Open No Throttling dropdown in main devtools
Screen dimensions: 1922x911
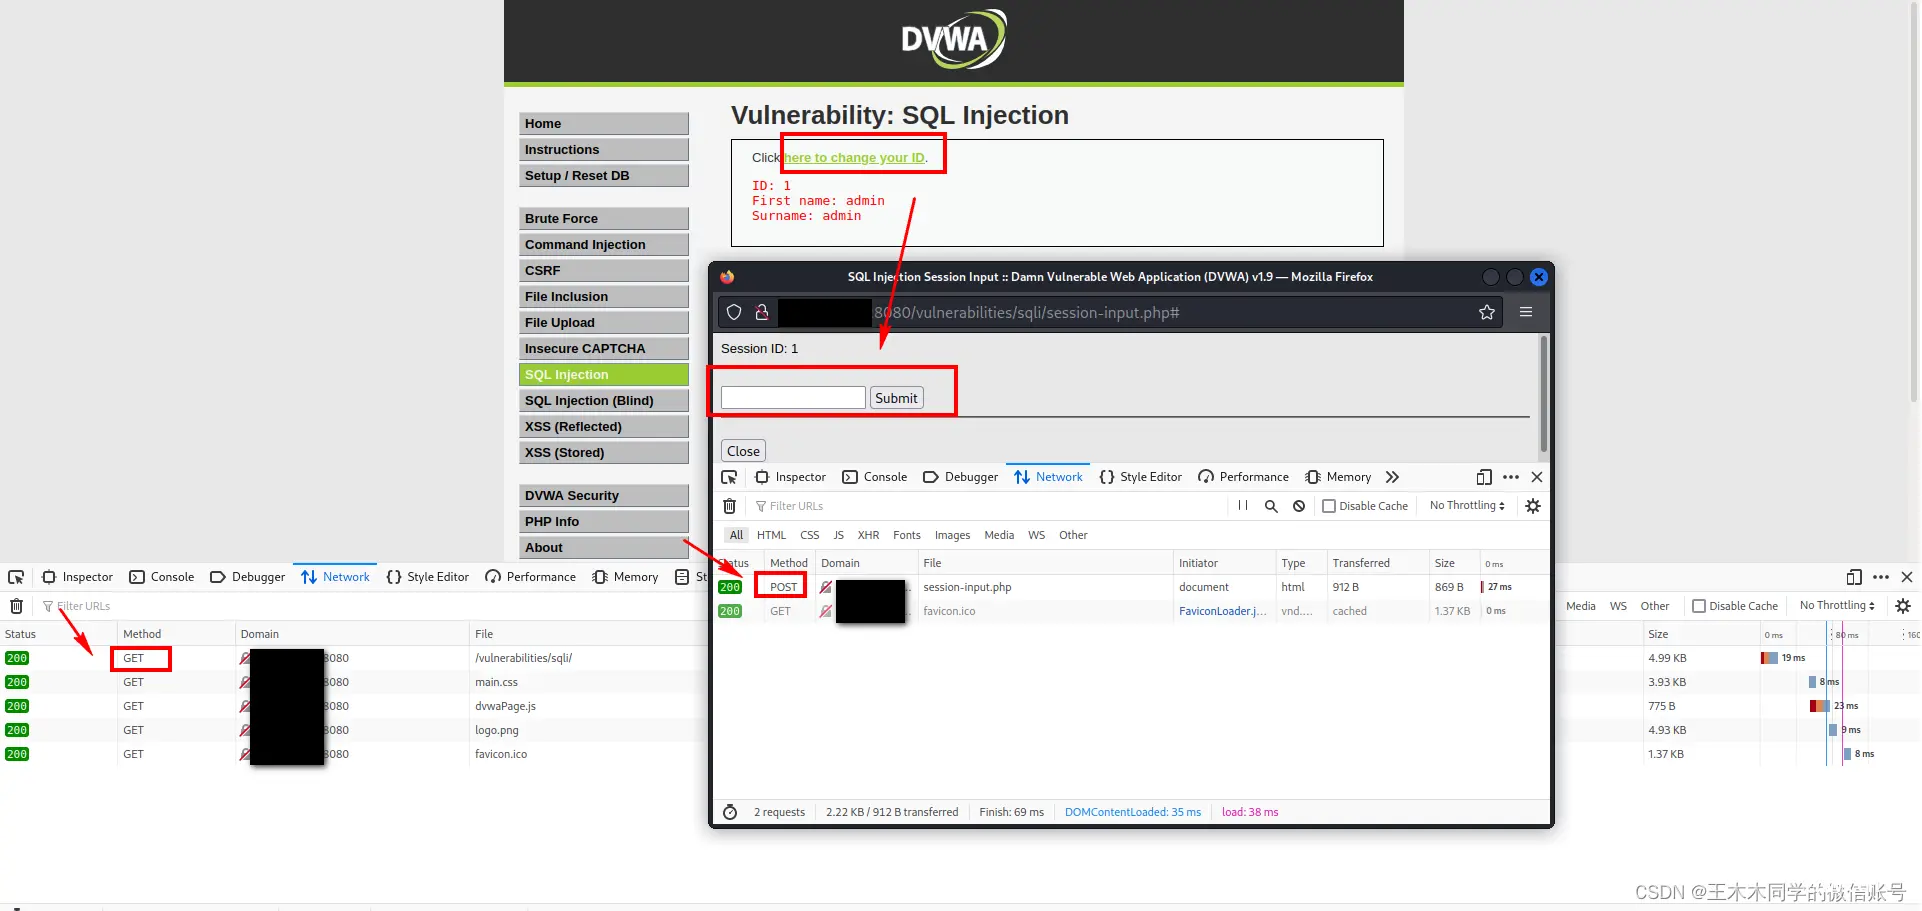pos(1837,606)
